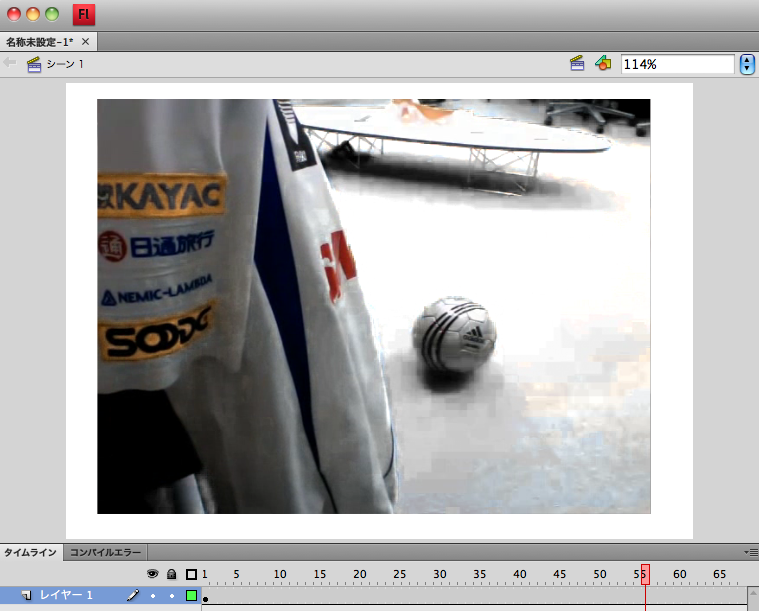Click frame 30 on the timeline ruler
The width and height of the screenshot is (759, 611).
tap(440, 574)
